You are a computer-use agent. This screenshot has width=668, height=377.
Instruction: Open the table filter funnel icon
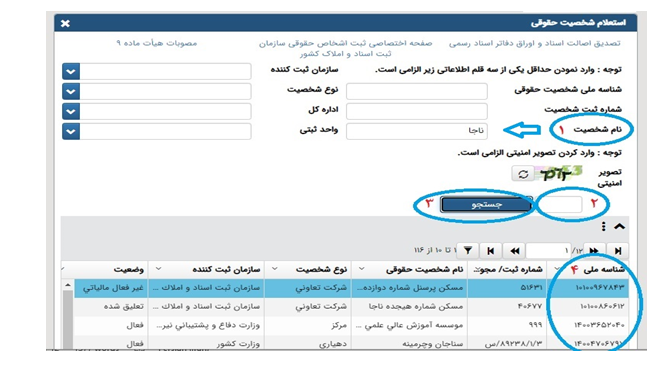(x=468, y=251)
